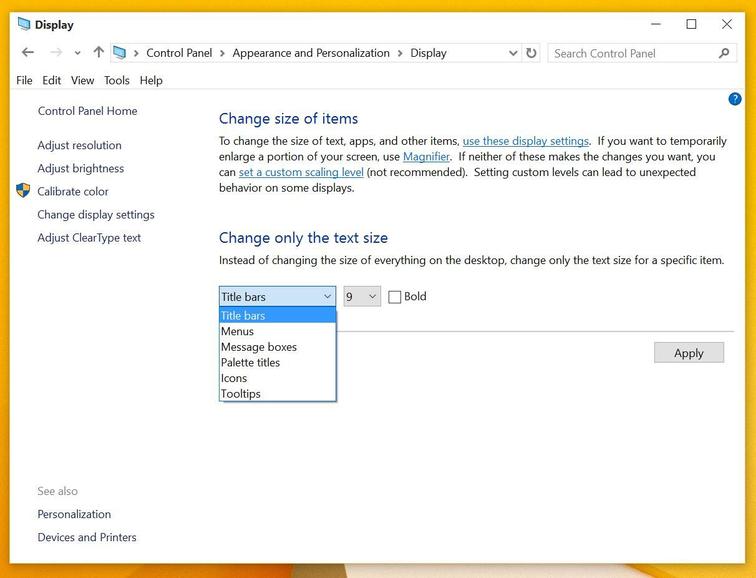Open Calibrate color link
The height and width of the screenshot is (578, 756).
pyautogui.click(x=73, y=191)
